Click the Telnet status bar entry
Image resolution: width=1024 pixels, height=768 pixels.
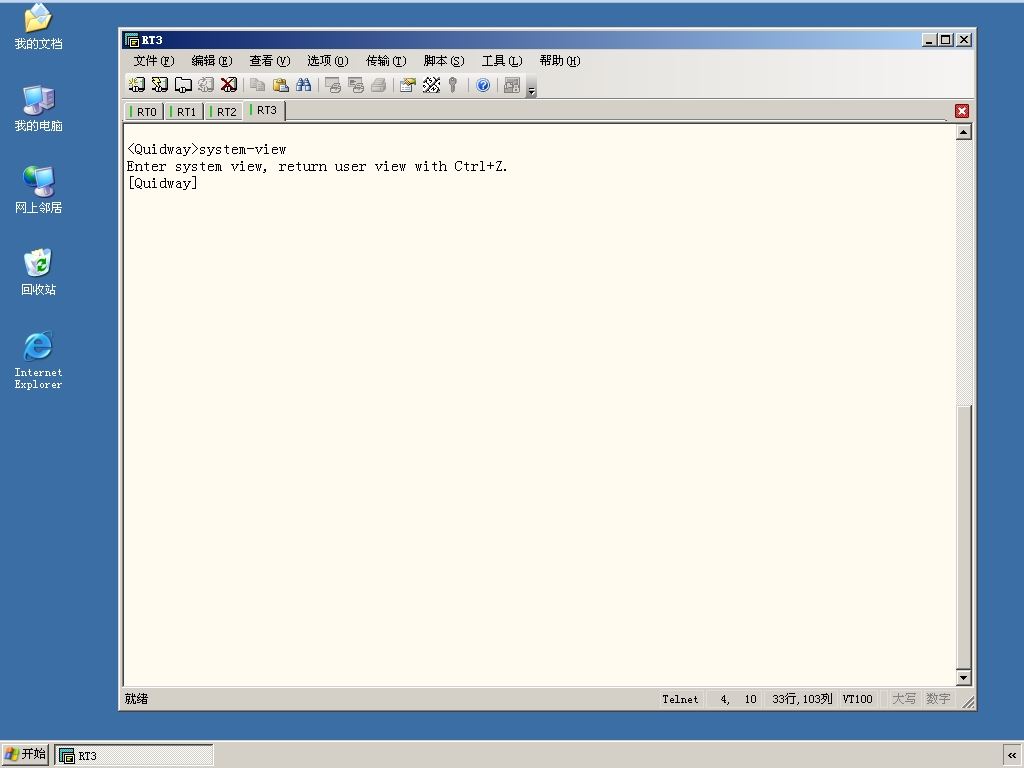[x=680, y=699]
